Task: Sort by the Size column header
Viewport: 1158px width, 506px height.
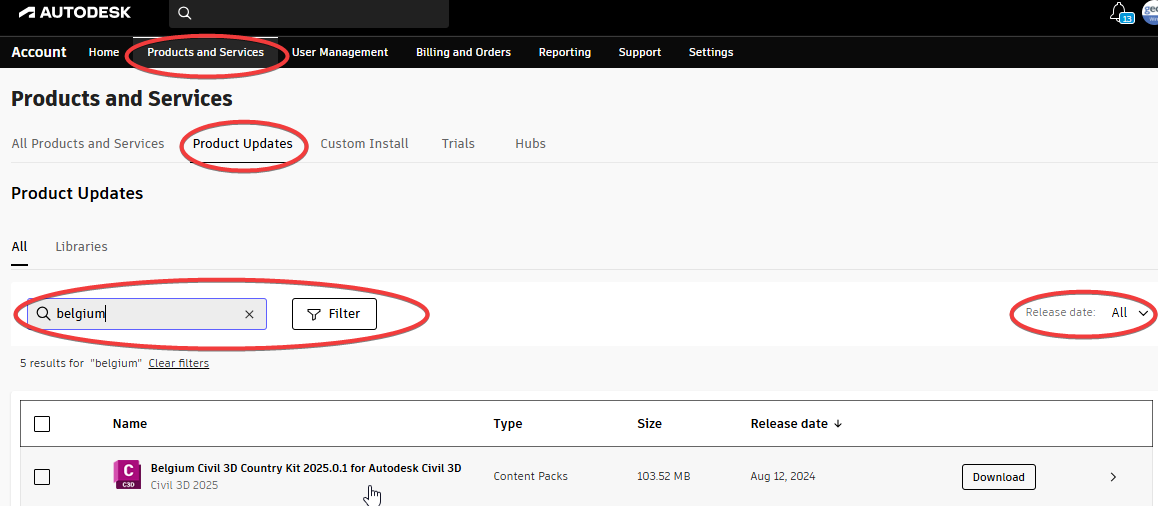Action: [650, 424]
